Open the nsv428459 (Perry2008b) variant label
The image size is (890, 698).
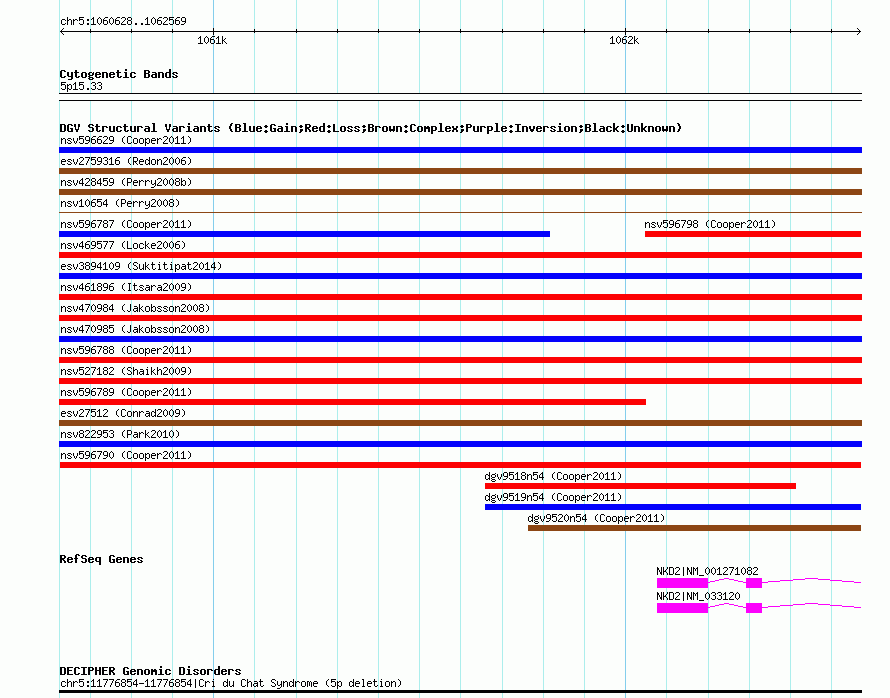[126, 182]
